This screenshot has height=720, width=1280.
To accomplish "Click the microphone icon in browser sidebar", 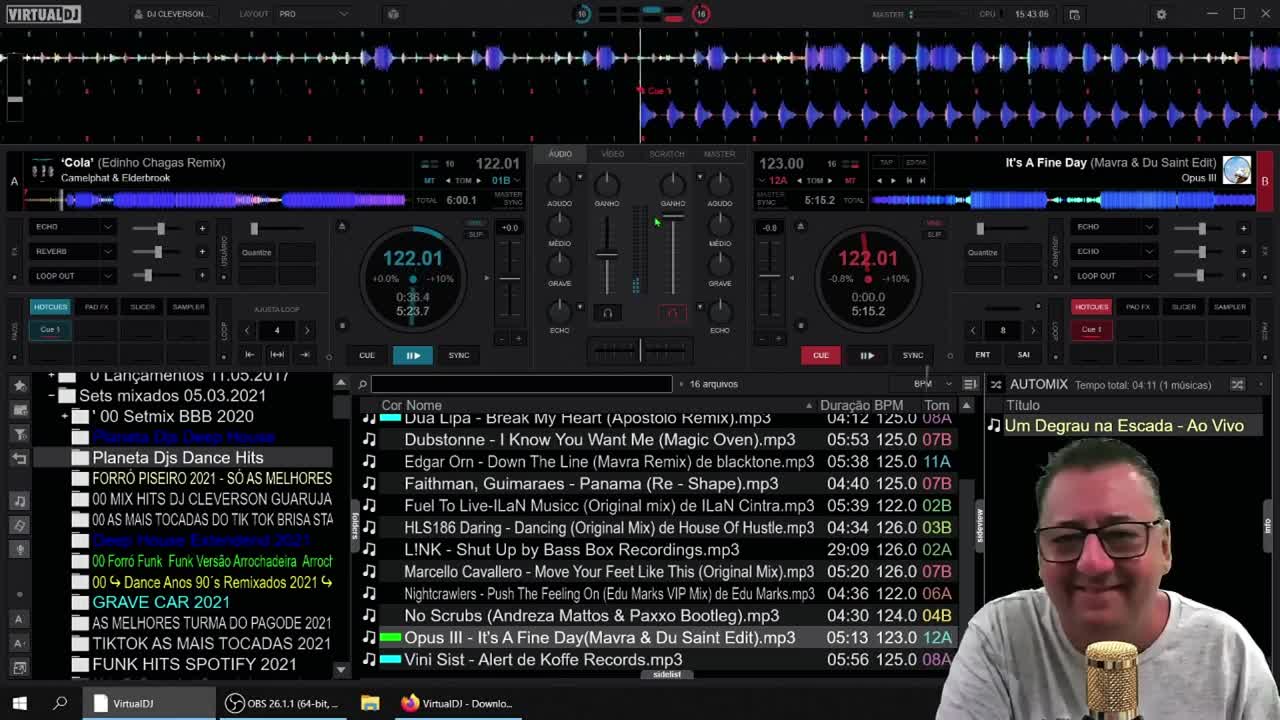I will (x=19, y=548).
